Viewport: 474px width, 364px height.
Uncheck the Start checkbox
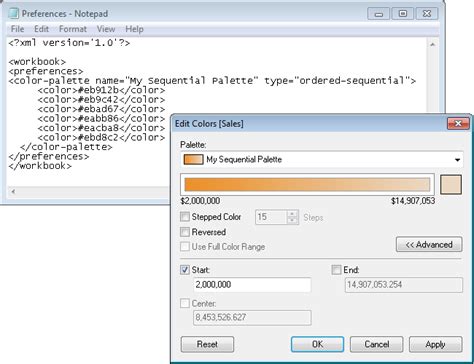[x=185, y=270]
